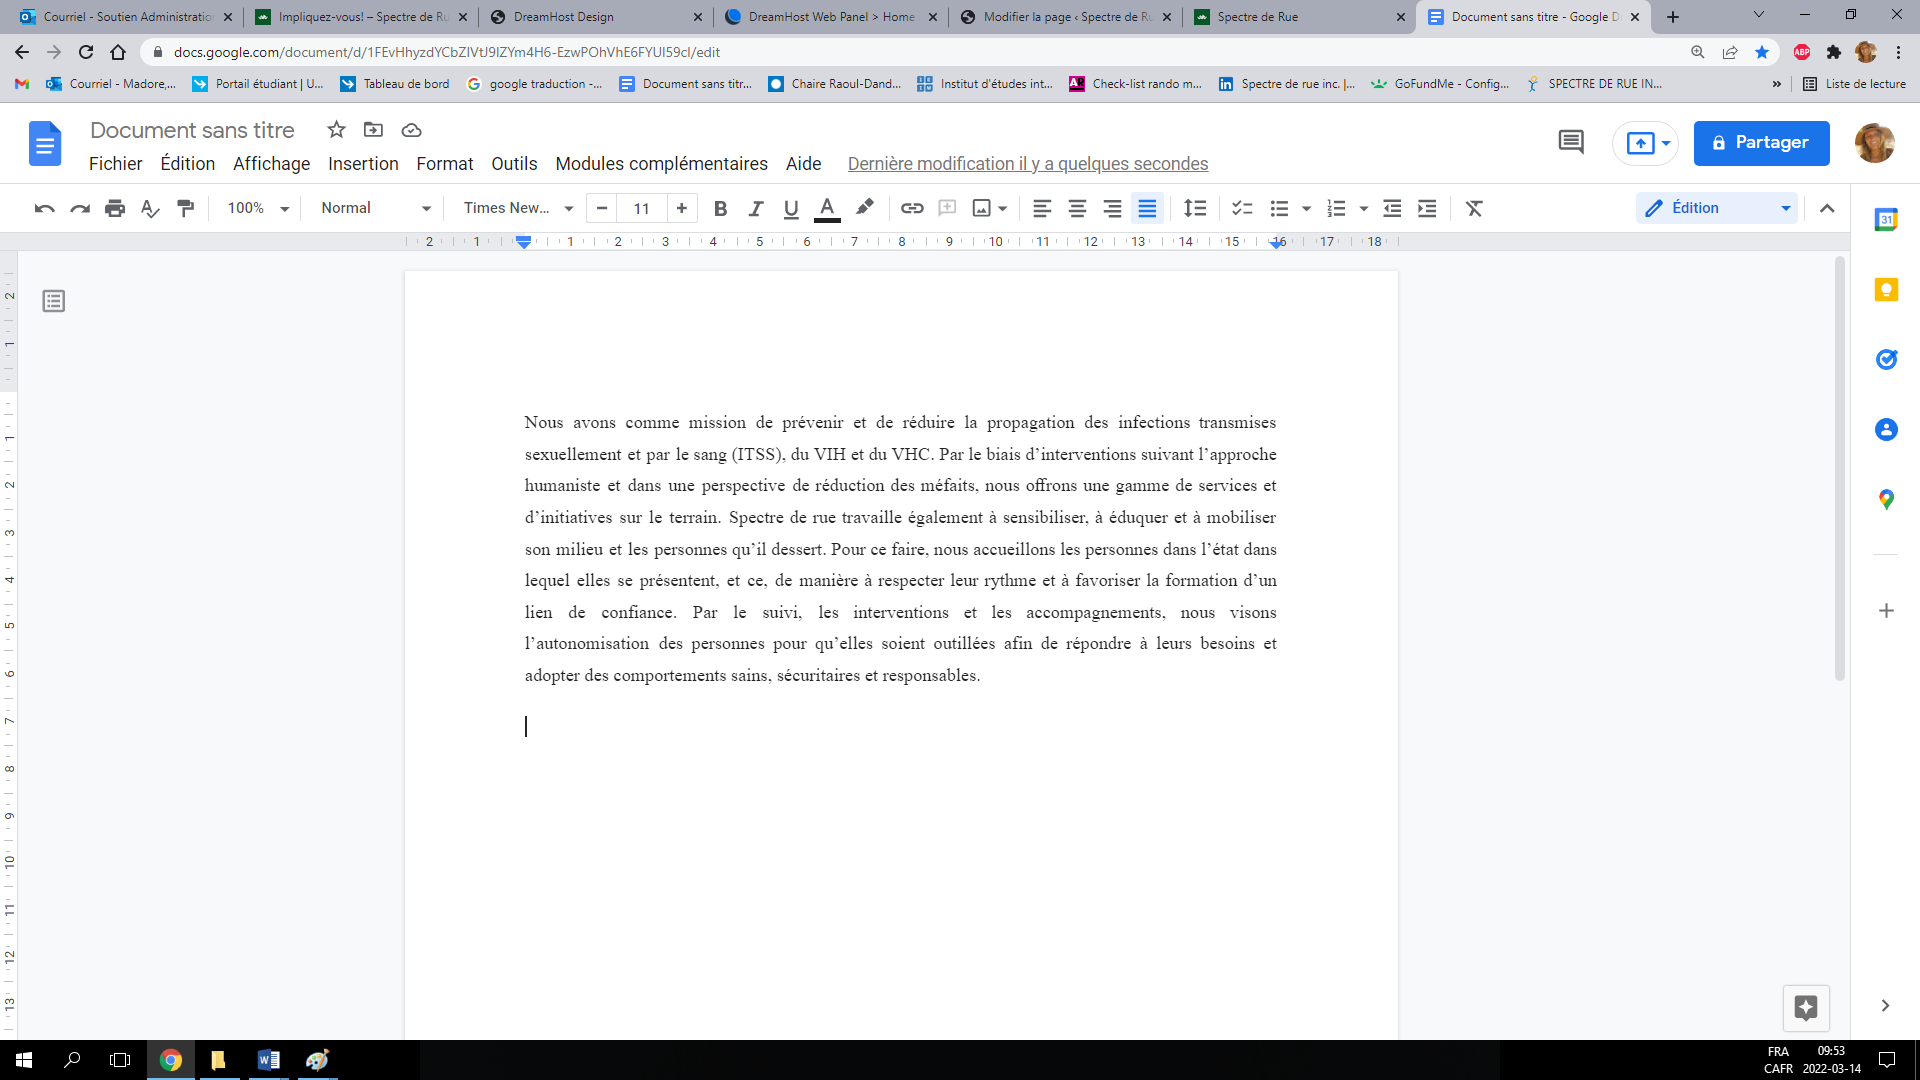This screenshot has width=1920, height=1080.
Task: Increase the paragraph indent
Action: 1428,208
